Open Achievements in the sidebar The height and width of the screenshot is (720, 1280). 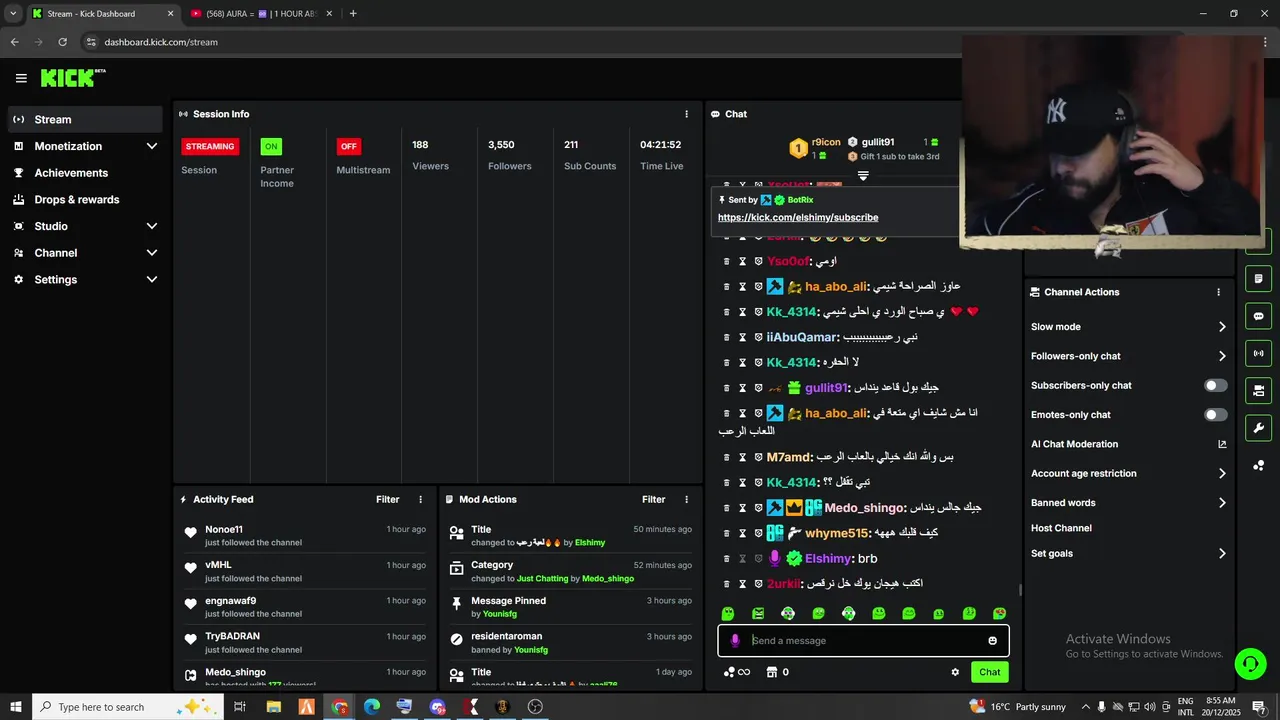tap(85, 173)
